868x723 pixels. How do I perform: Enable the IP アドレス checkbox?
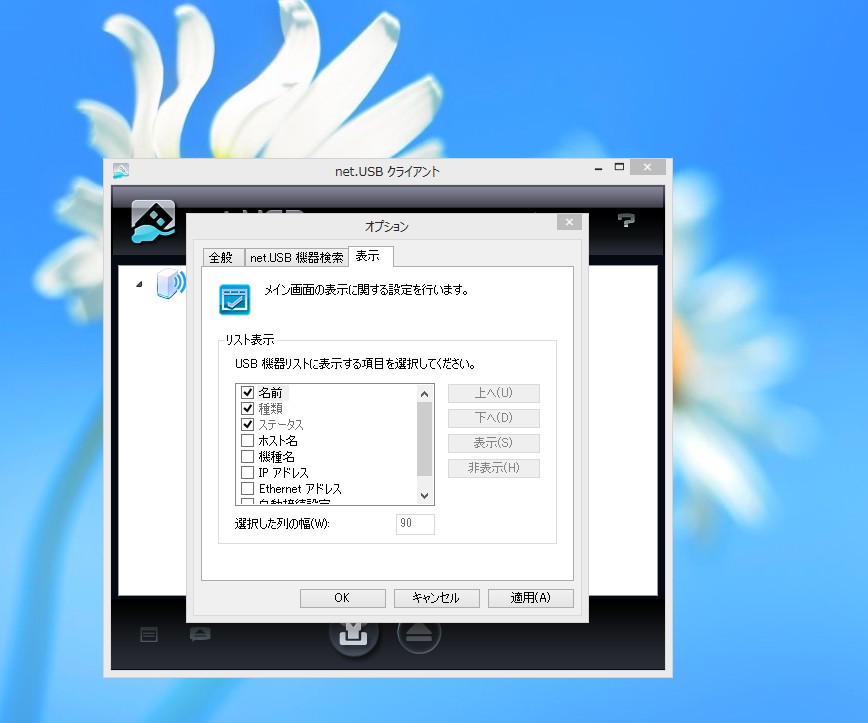click(x=247, y=473)
